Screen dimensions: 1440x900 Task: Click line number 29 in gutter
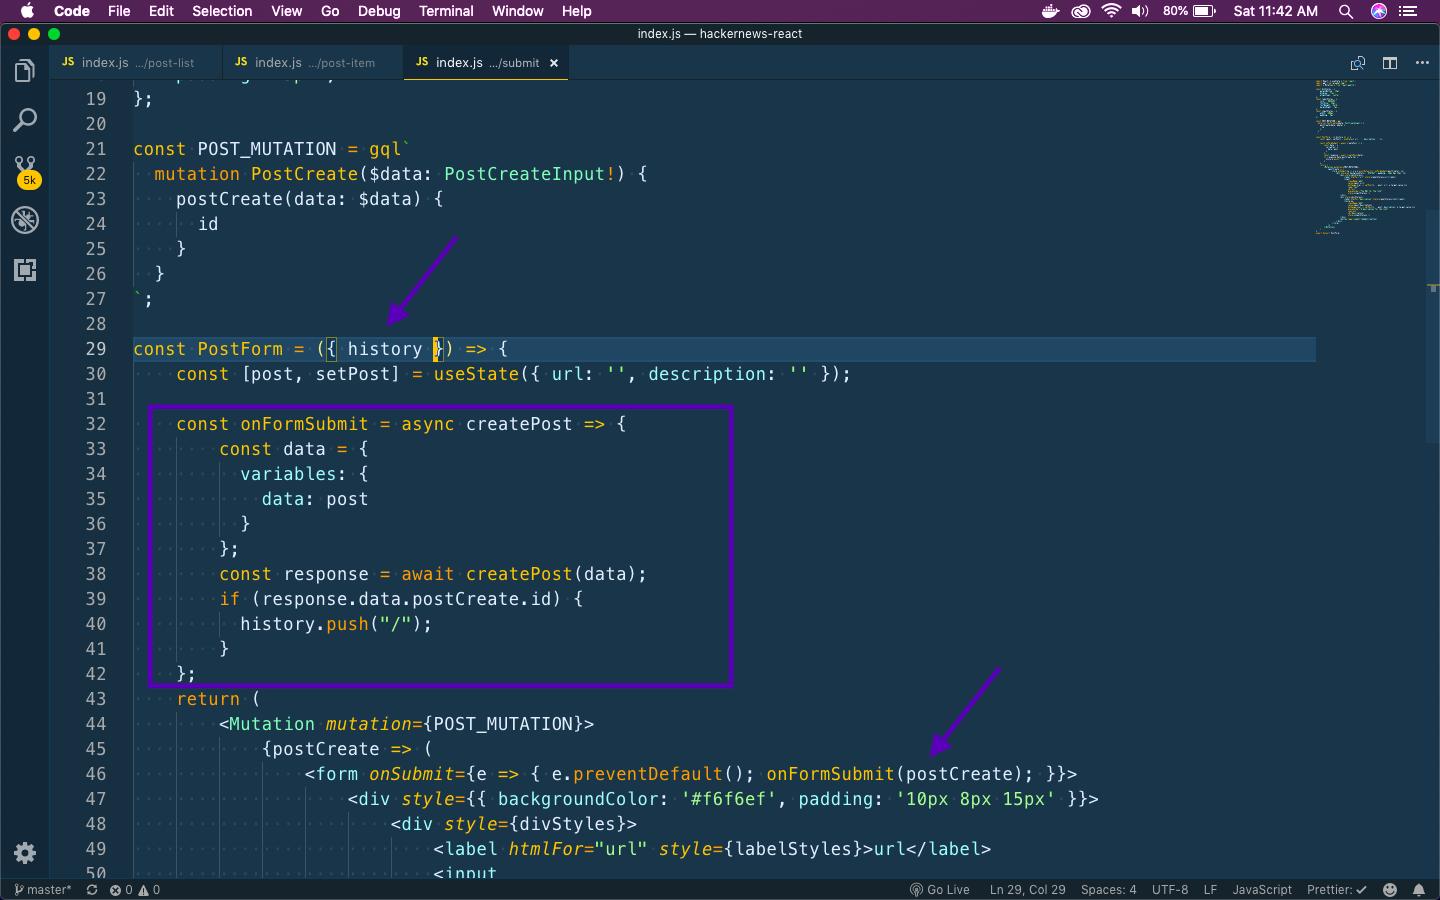tap(96, 349)
